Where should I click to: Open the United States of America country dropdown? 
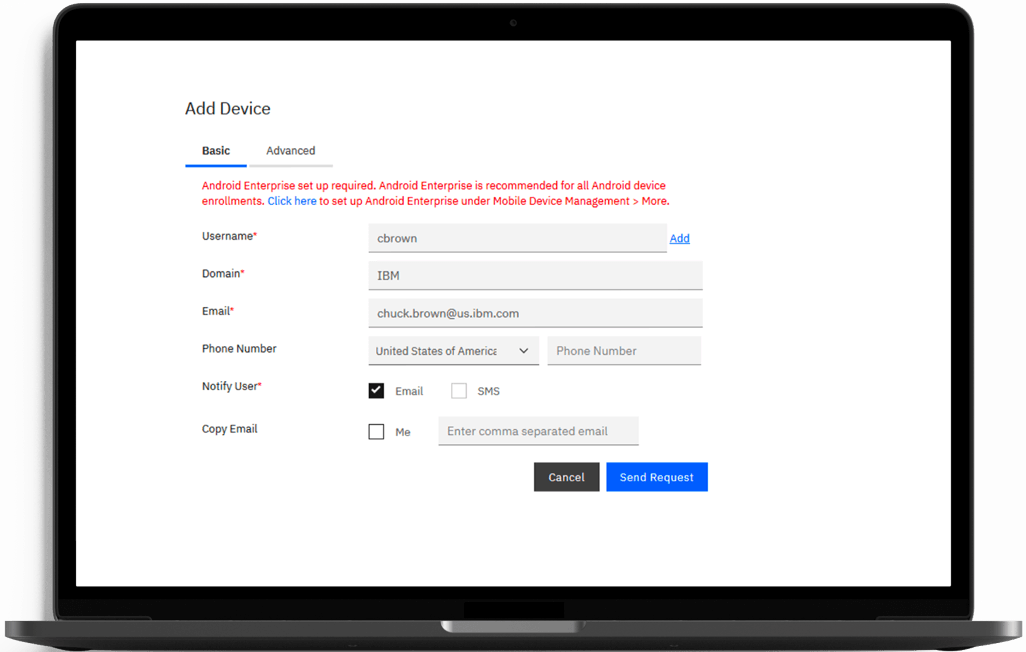[453, 351]
